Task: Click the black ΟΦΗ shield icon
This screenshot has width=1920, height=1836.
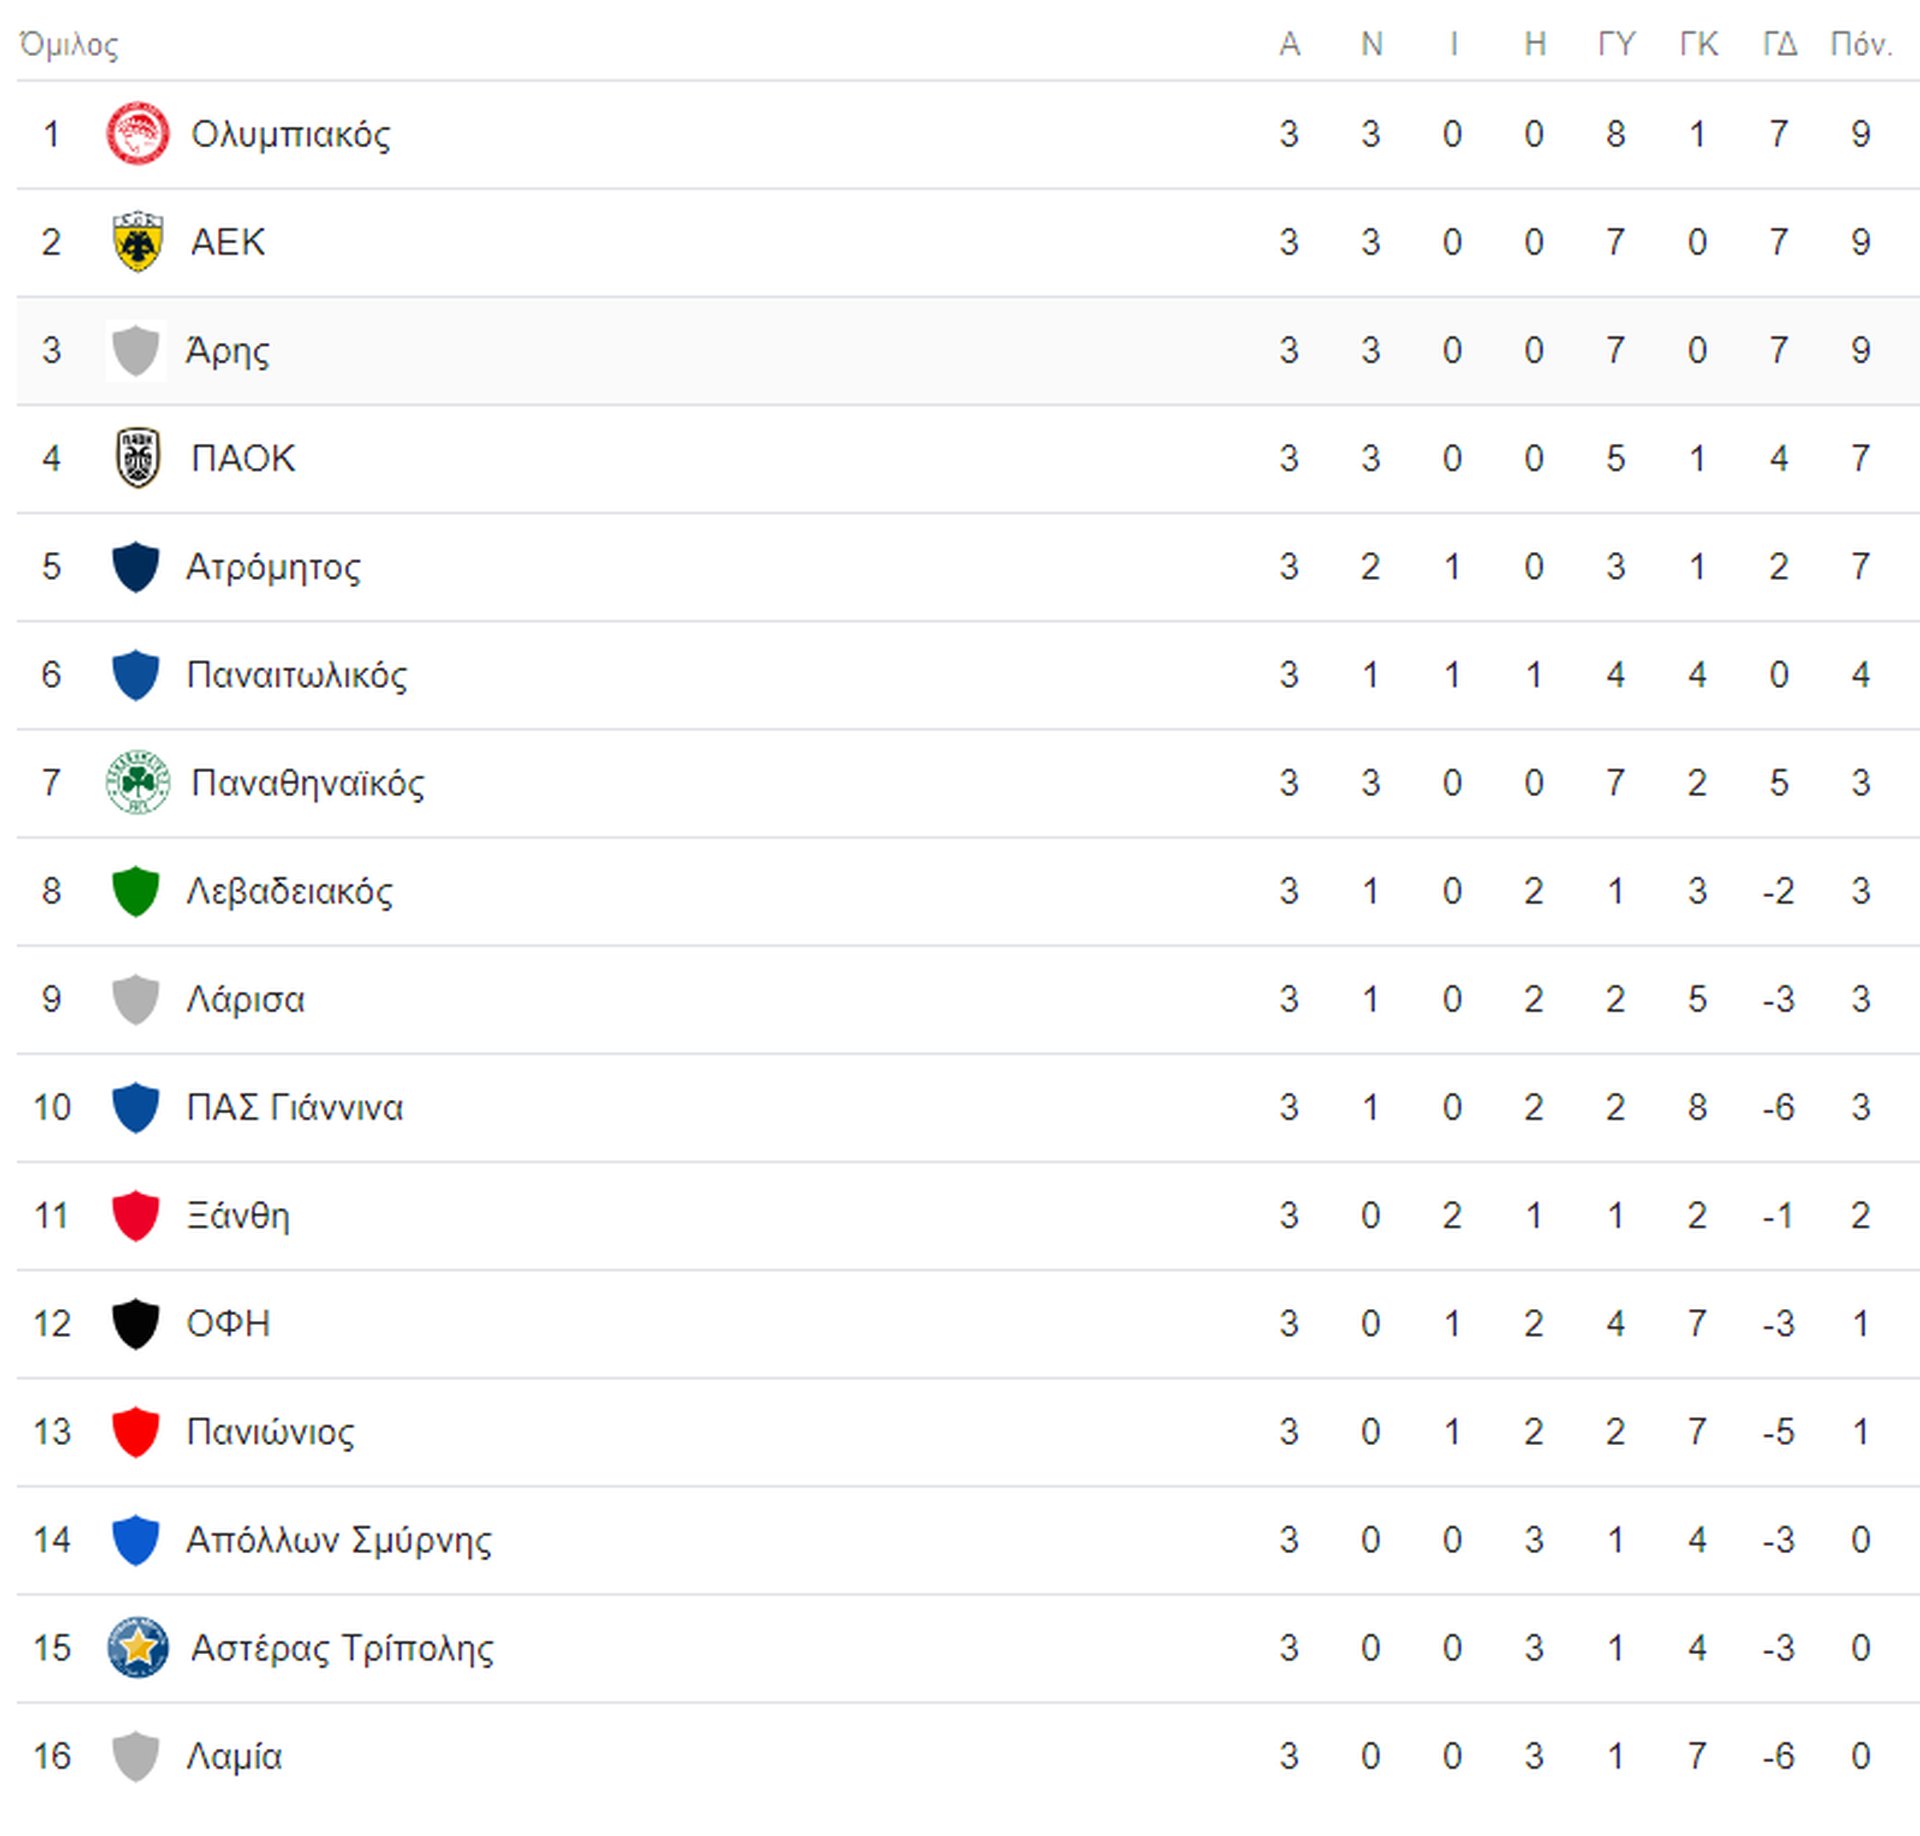Action: [x=136, y=1323]
